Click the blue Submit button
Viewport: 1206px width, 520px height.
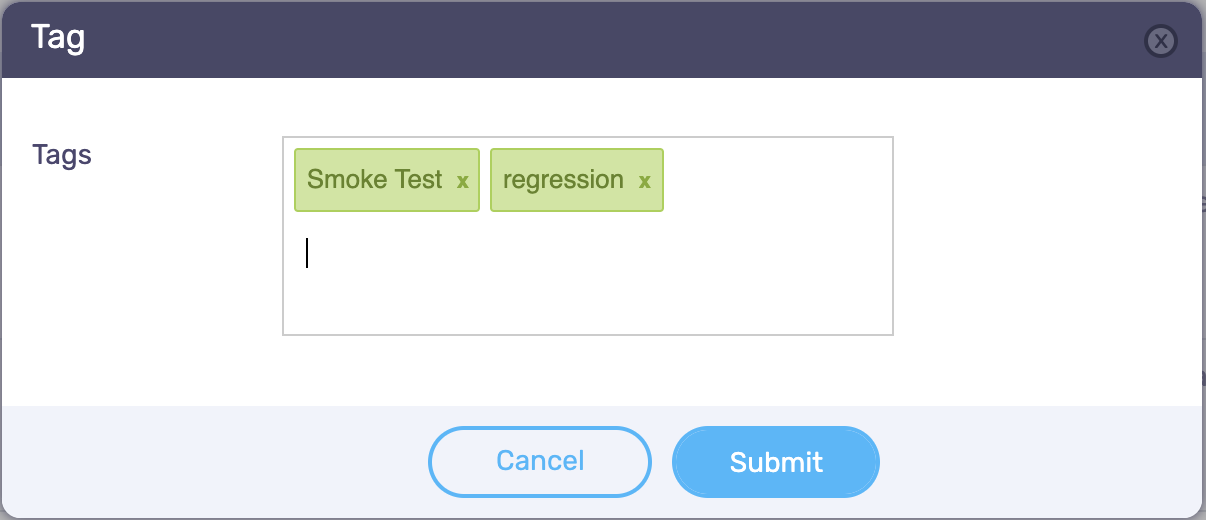(776, 461)
